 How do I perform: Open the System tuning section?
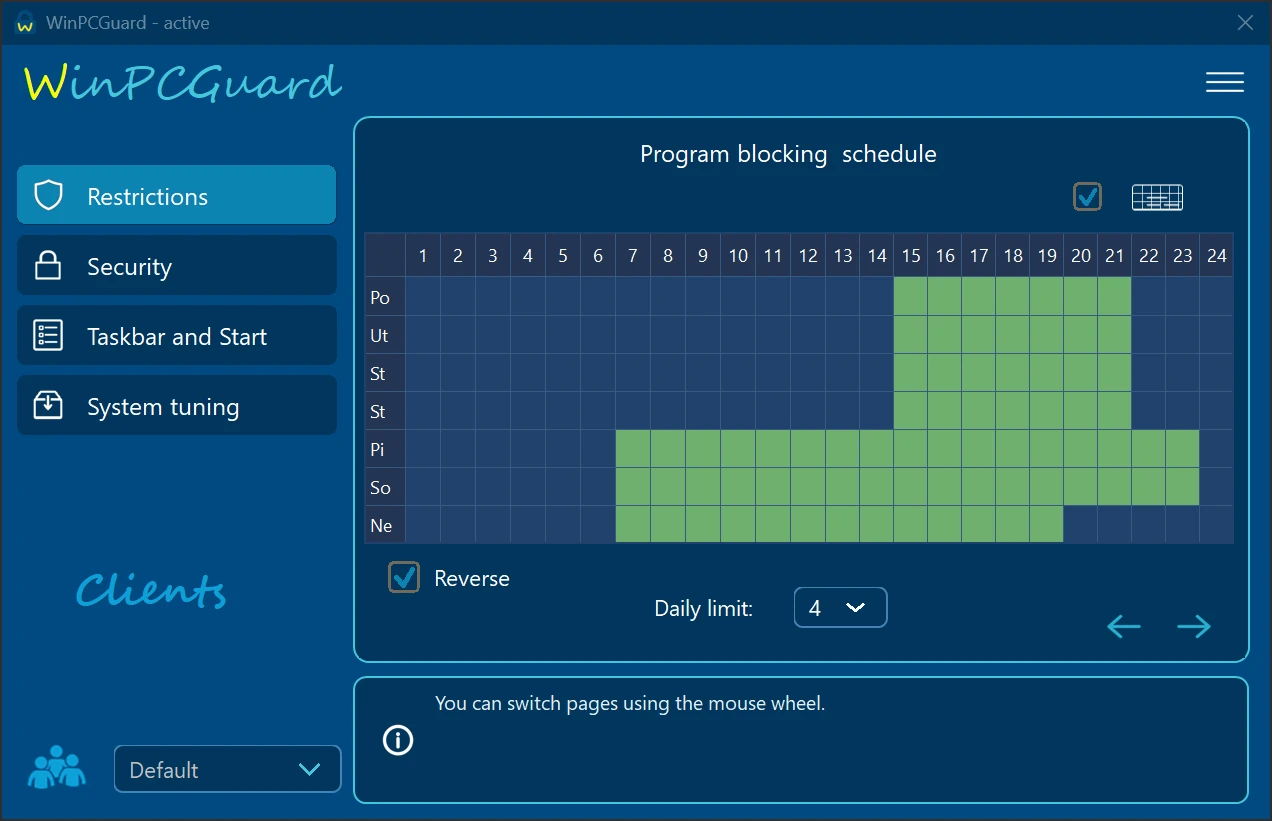(176, 405)
